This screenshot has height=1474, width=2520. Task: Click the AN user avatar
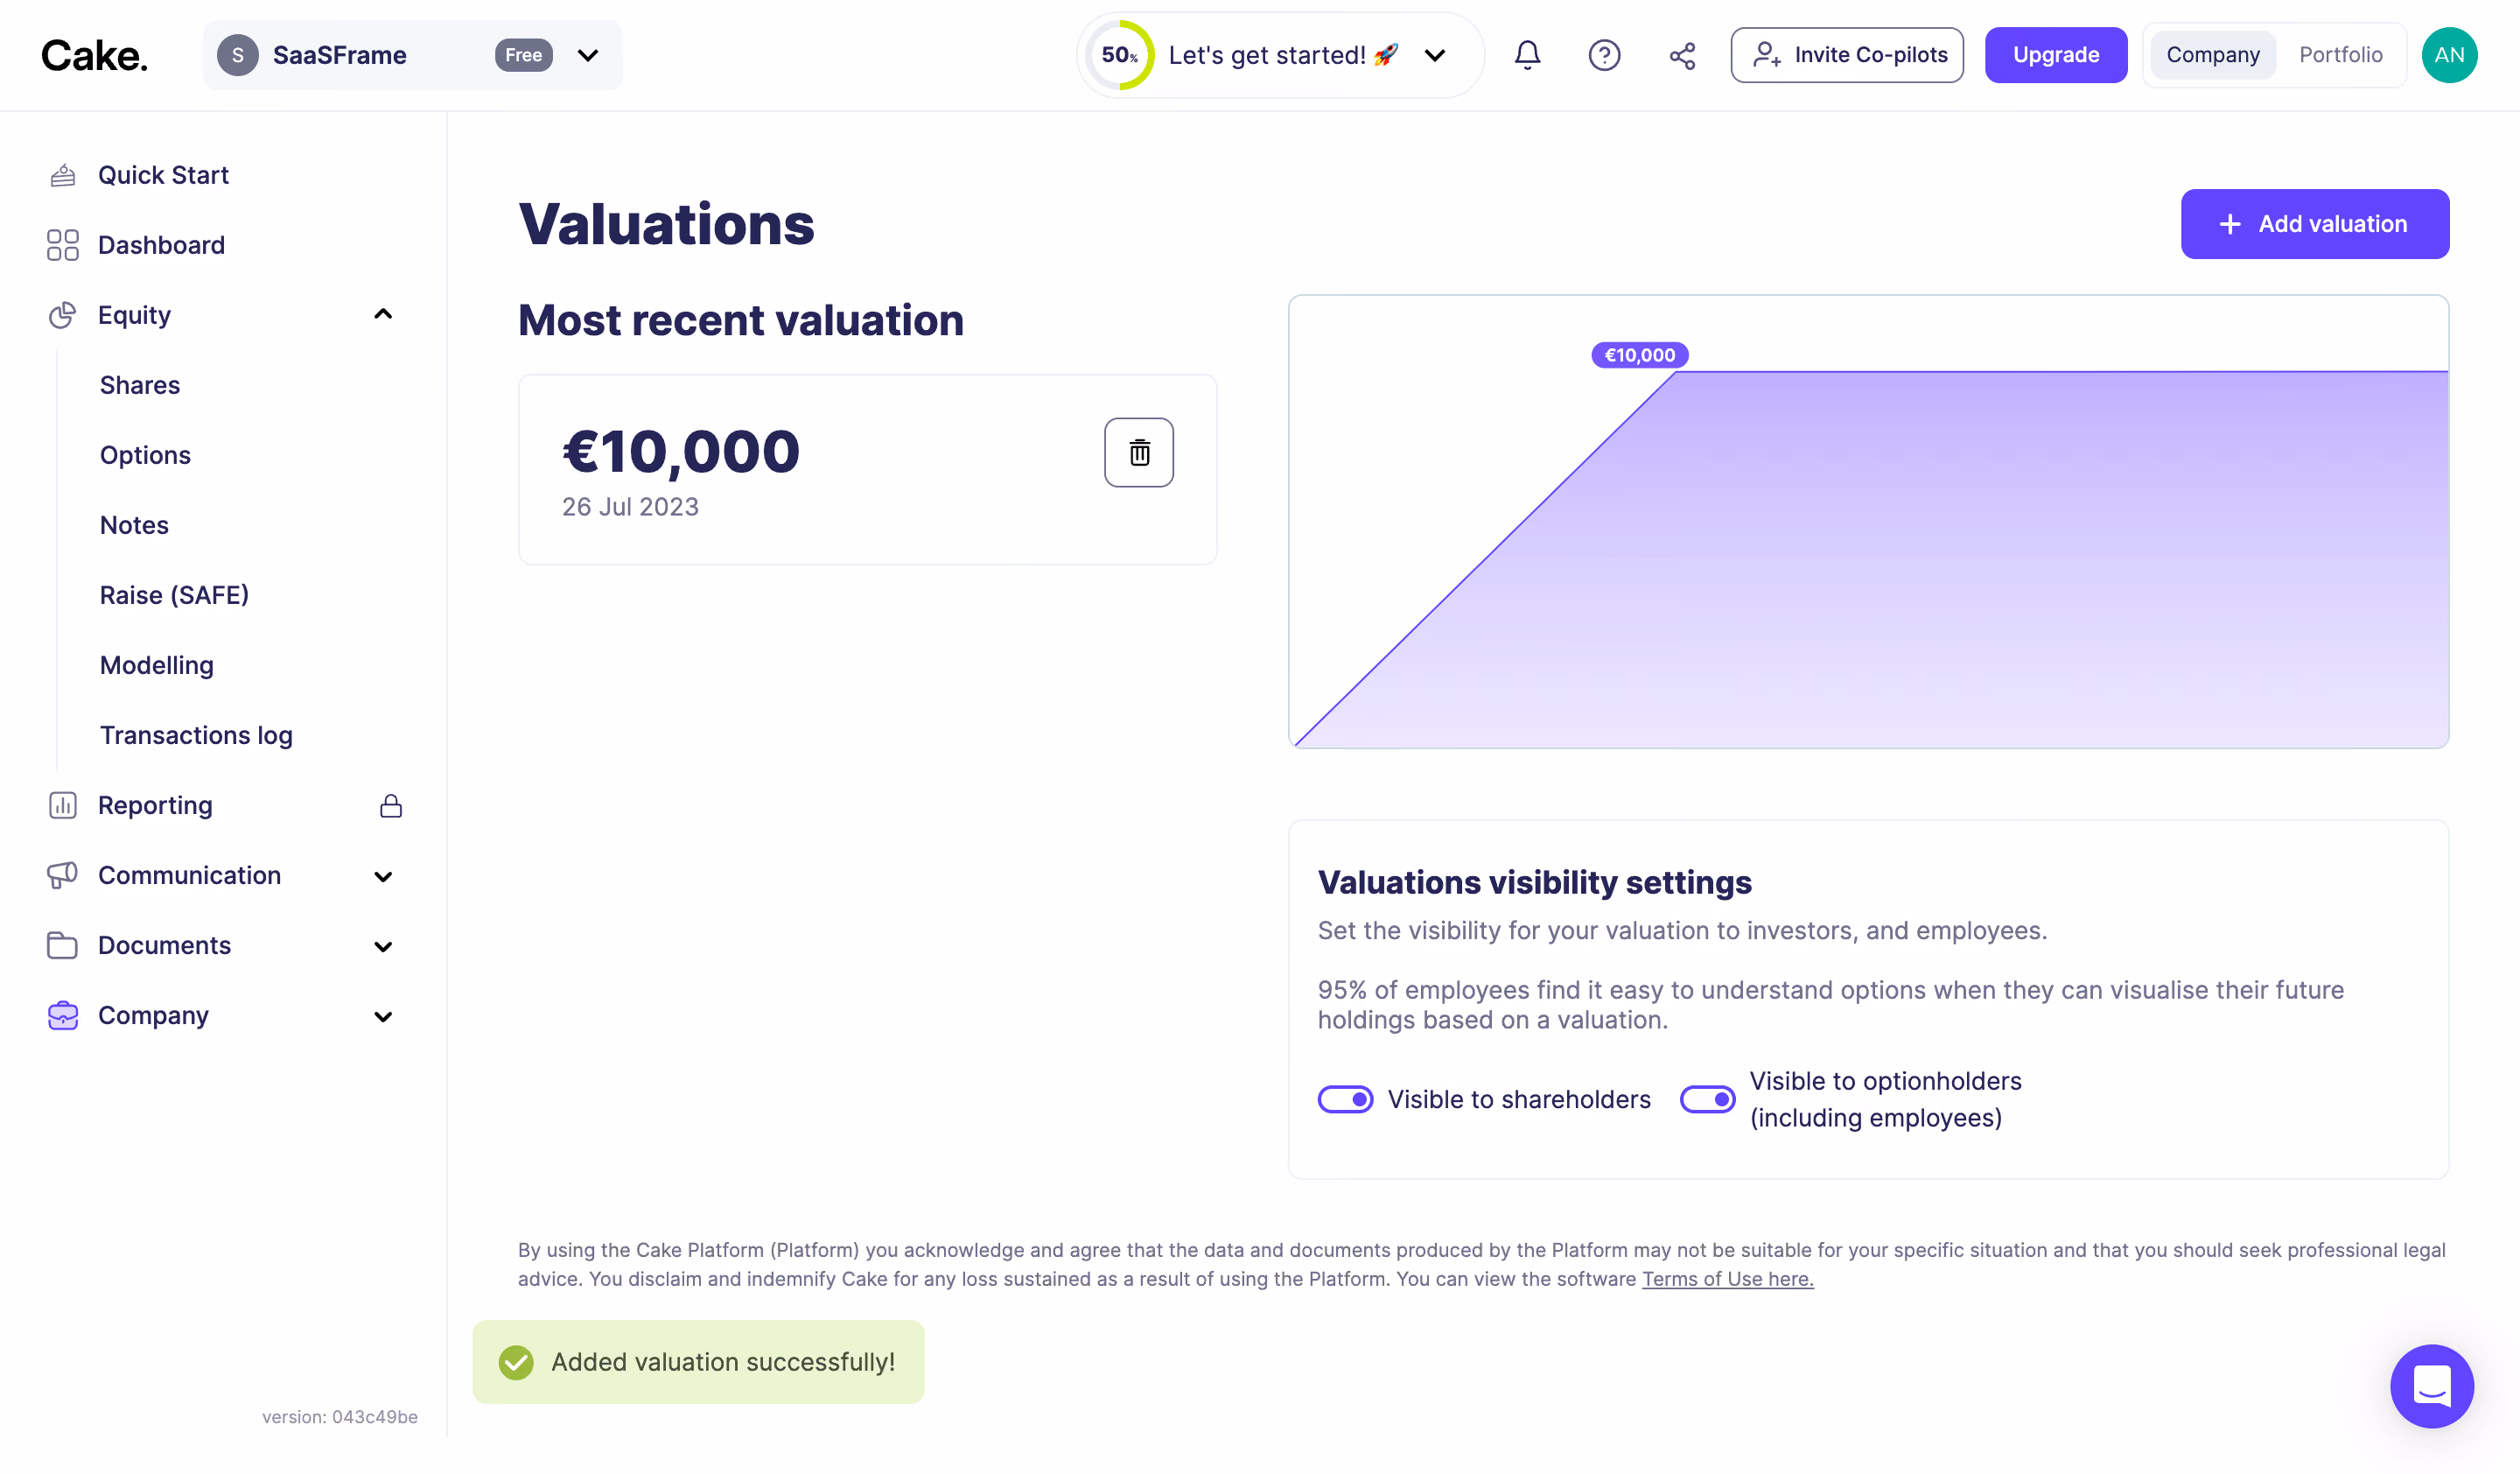[2448, 55]
